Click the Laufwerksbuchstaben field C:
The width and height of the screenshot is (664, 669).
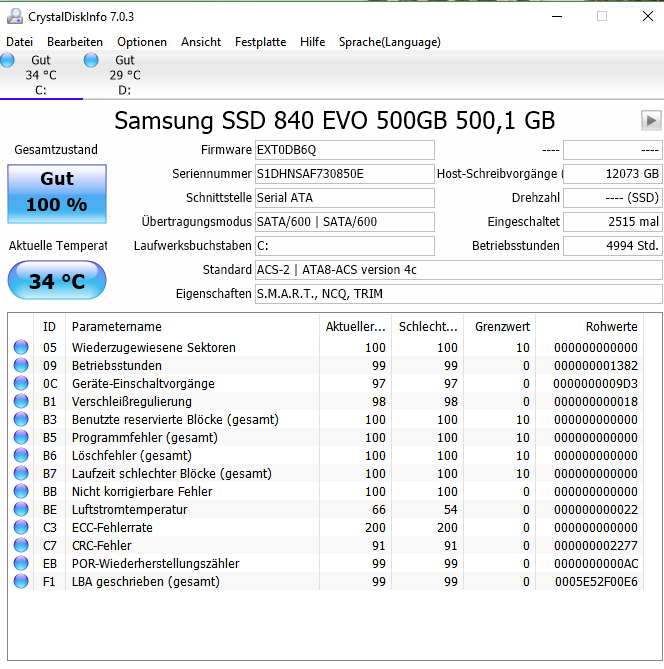coord(345,246)
